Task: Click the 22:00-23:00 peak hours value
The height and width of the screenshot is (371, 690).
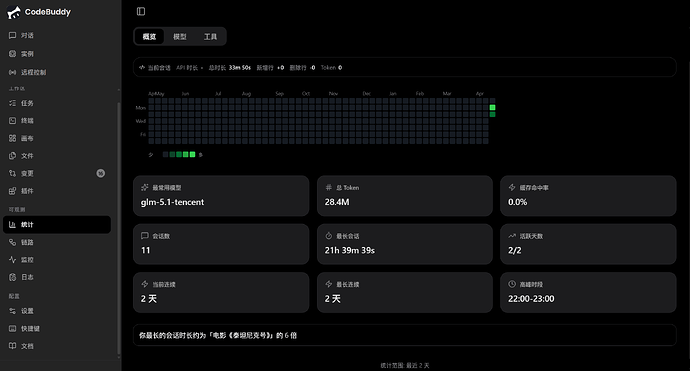Action: click(x=531, y=299)
